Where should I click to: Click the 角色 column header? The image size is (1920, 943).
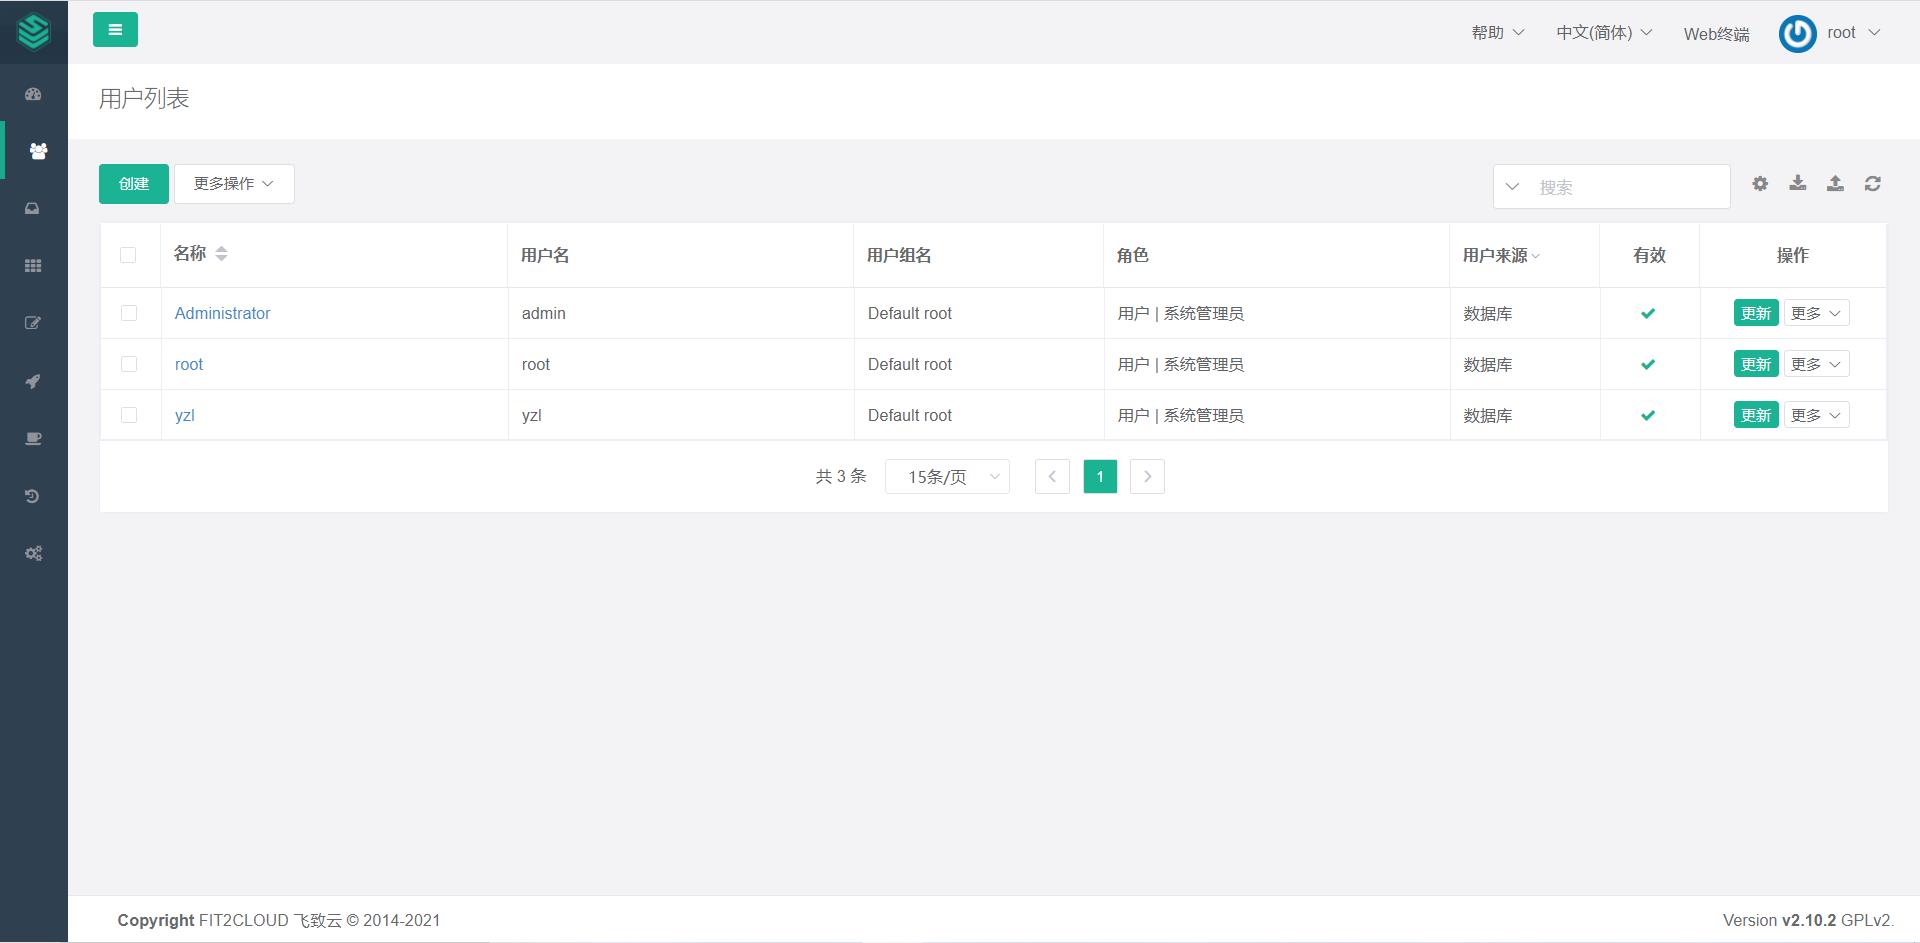1132,255
